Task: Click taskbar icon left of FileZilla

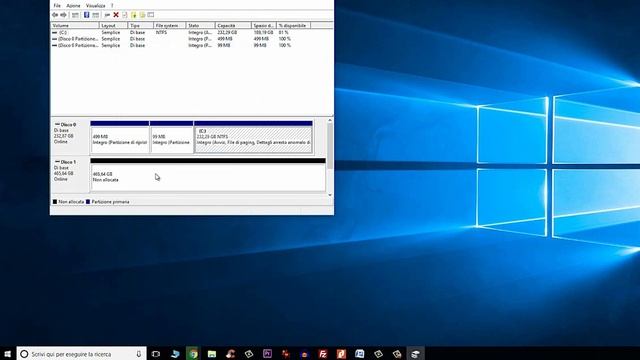Action: tap(304, 353)
